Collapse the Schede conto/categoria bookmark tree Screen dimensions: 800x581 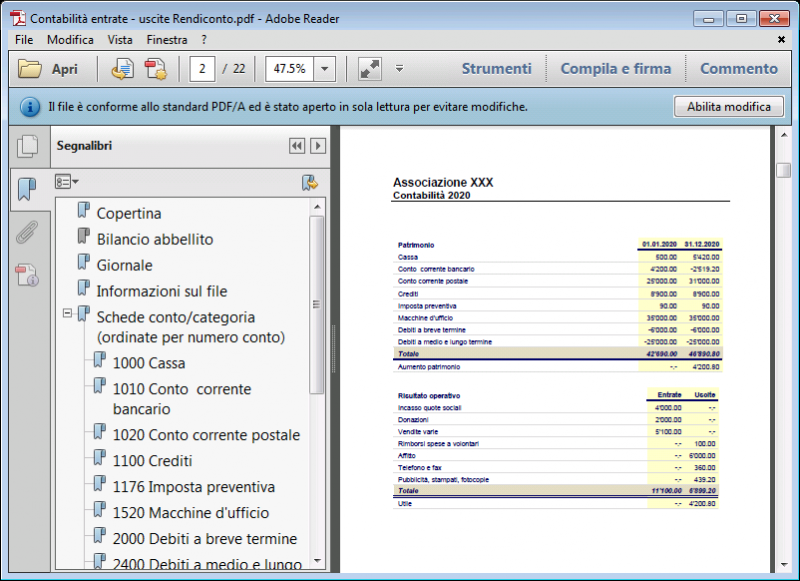click(x=67, y=313)
